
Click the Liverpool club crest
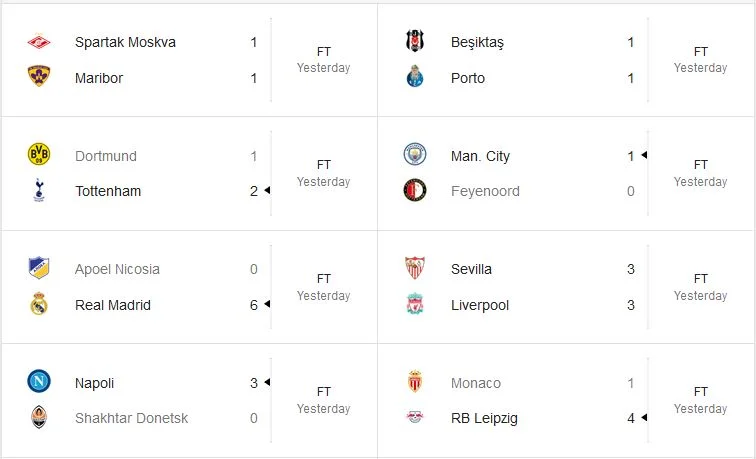(x=415, y=305)
